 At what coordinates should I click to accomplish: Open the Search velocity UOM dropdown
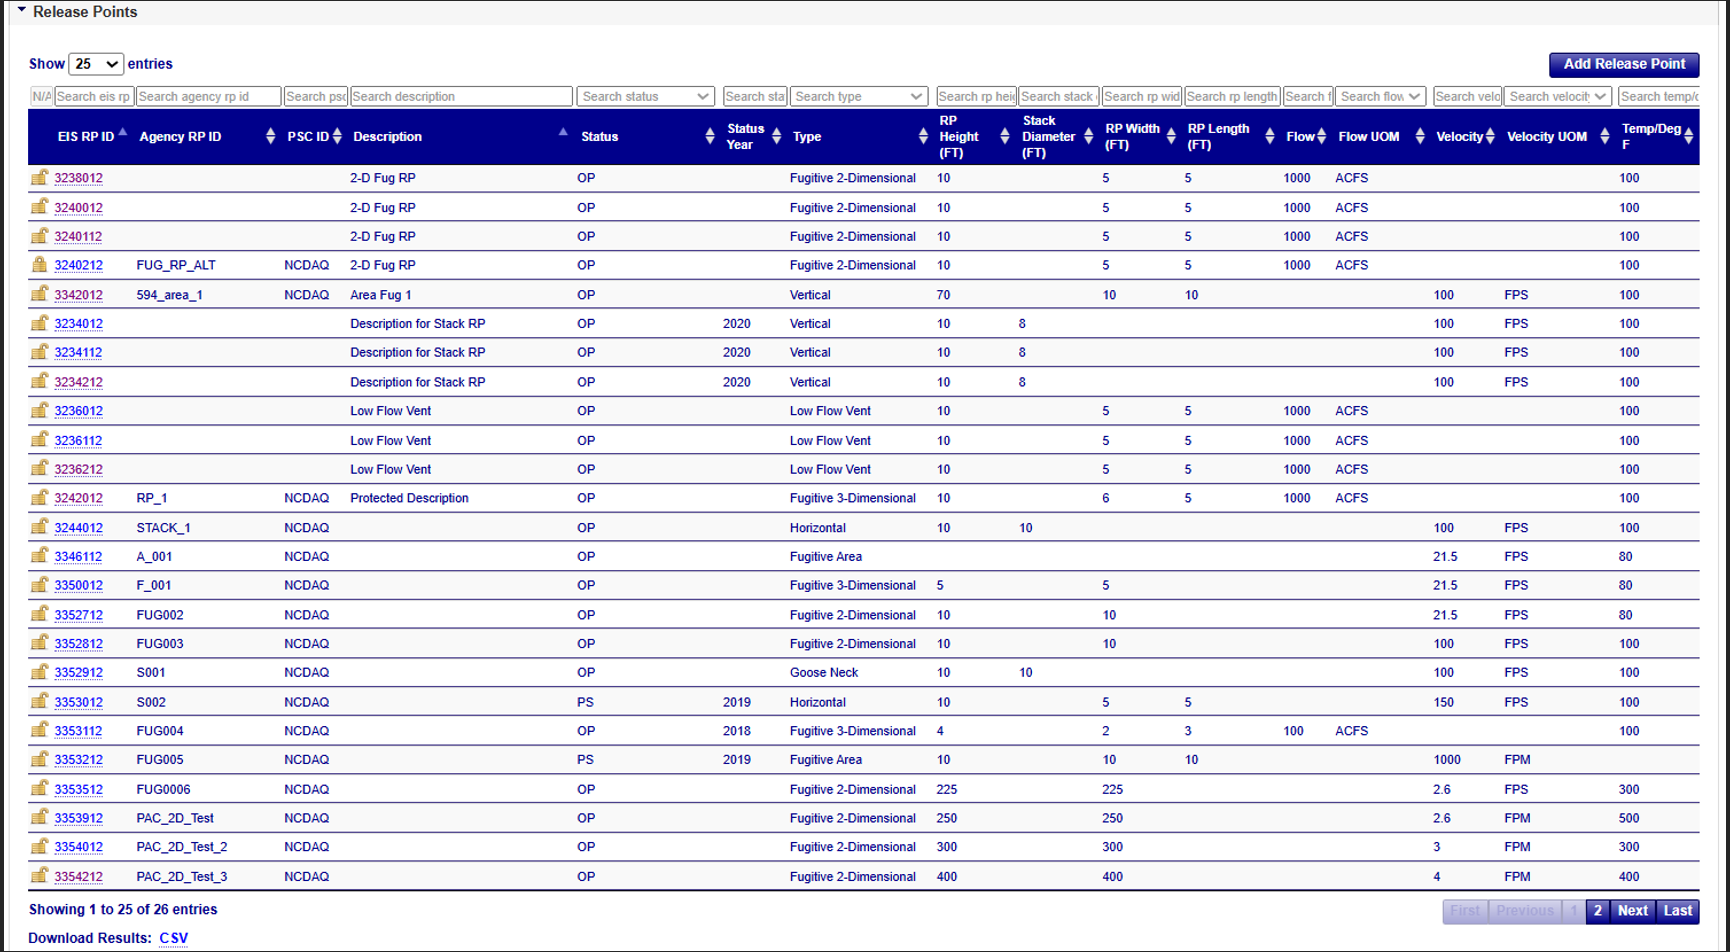[x=1557, y=96]
